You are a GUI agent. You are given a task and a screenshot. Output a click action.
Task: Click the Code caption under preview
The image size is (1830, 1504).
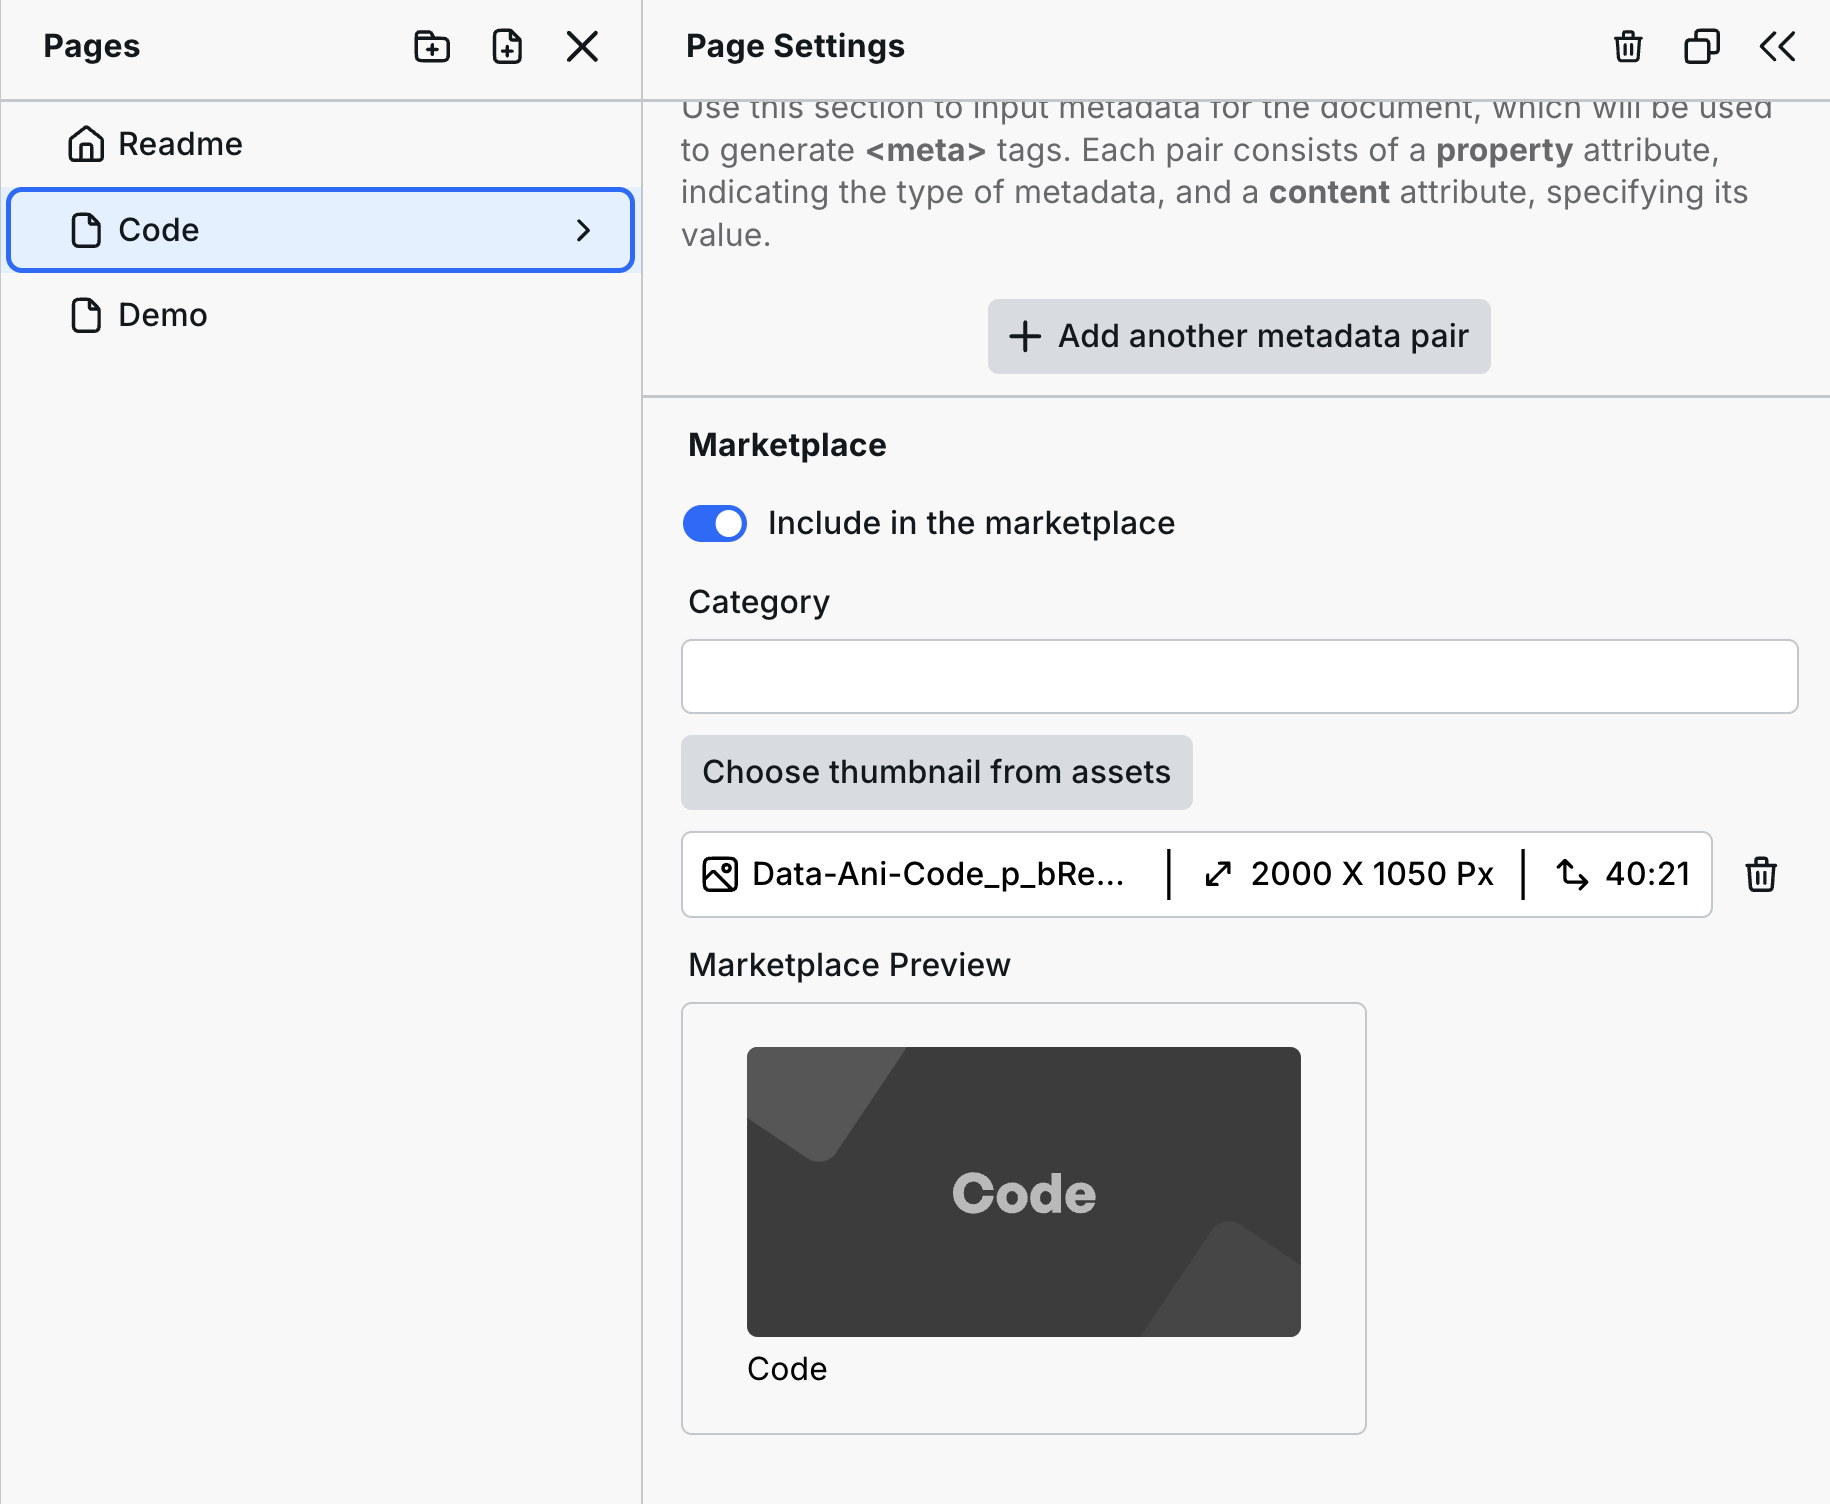[x=787, y=1369]
